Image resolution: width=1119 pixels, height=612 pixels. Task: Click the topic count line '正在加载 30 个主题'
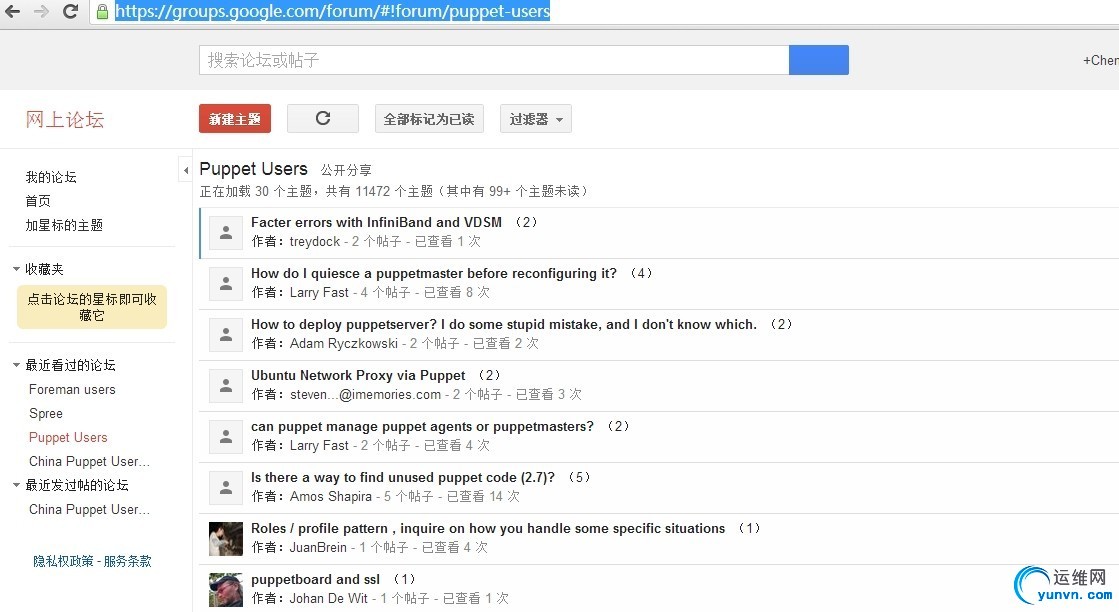coord(395,191)
